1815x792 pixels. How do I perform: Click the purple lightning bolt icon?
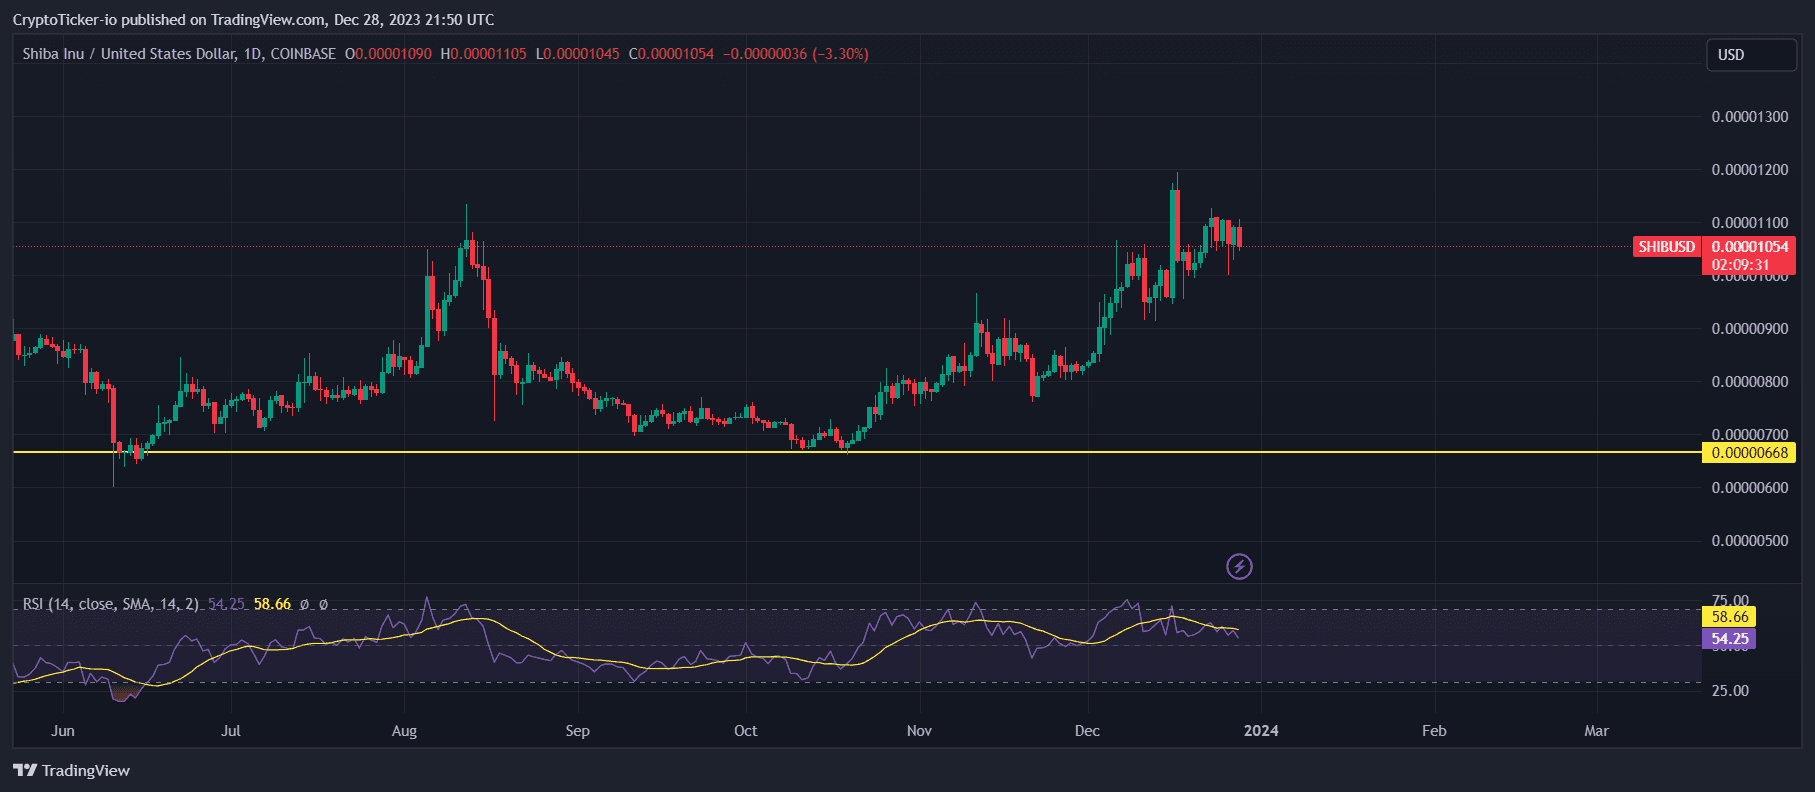1239,567
